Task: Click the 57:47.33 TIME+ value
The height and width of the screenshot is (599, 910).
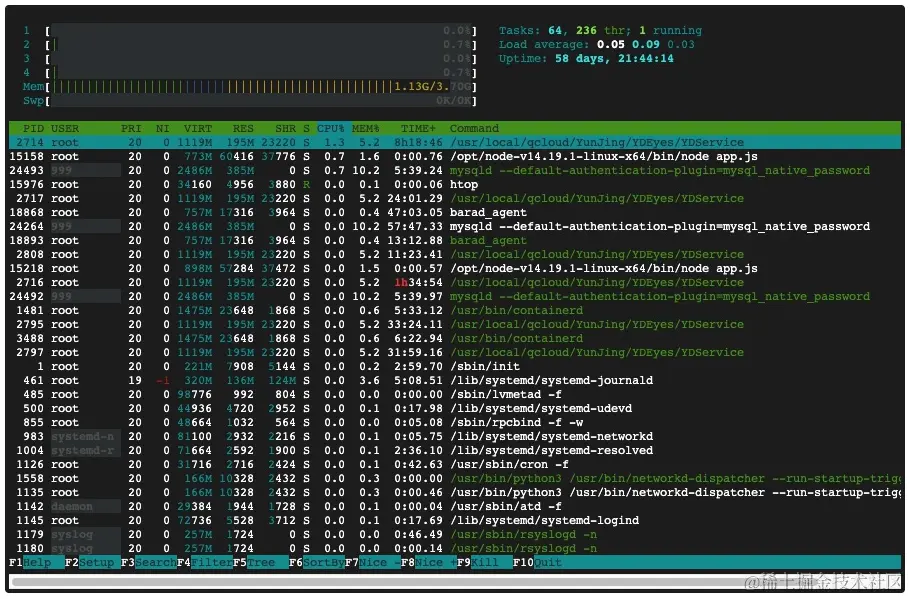Action: pyautogui.click(x=414, y=226)
